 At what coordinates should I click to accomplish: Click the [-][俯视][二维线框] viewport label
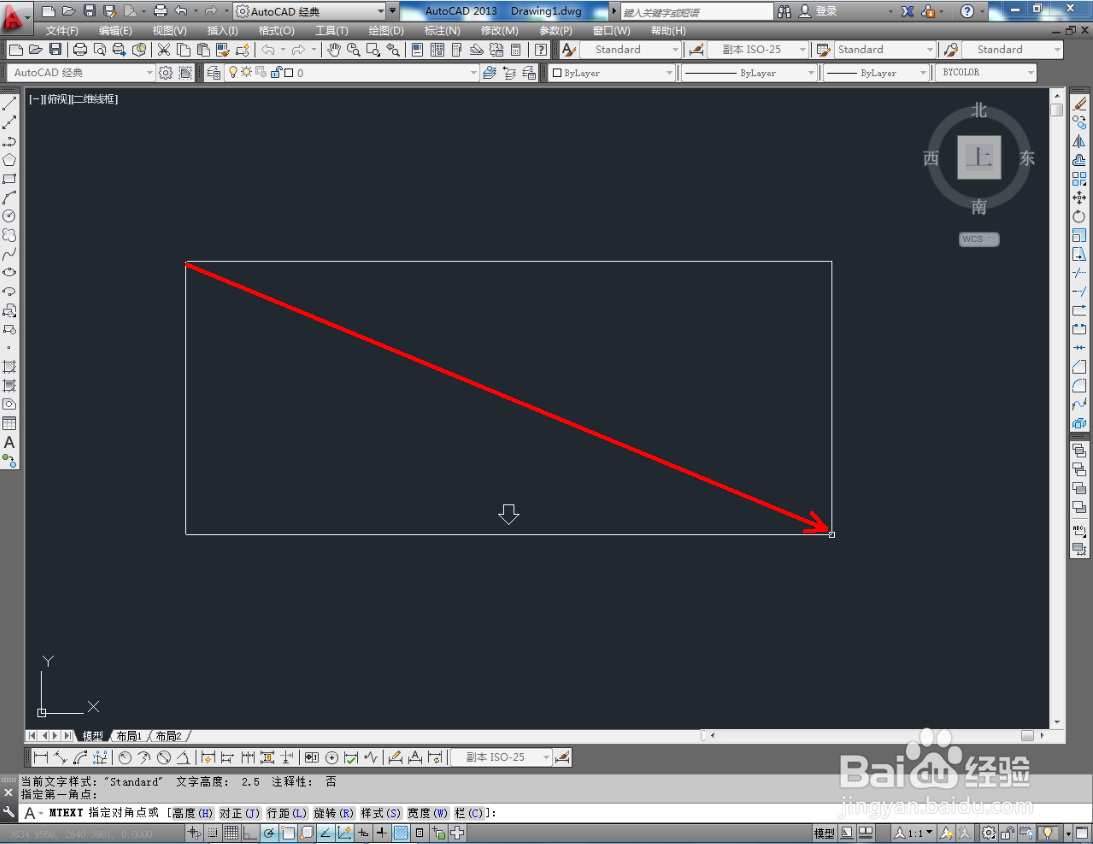73,99
